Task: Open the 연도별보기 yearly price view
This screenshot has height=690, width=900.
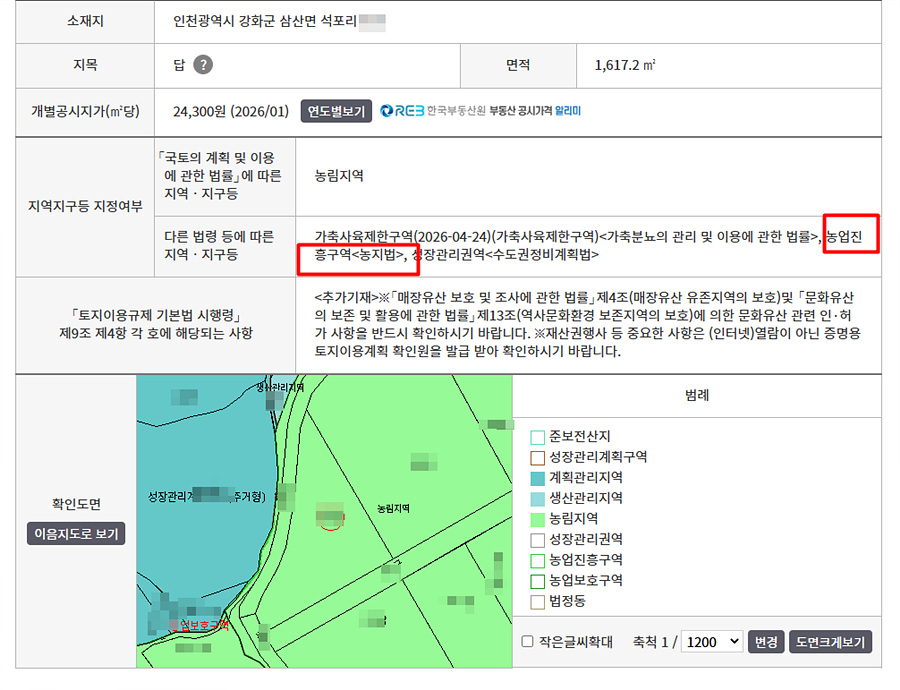Action: coord(336,111)
